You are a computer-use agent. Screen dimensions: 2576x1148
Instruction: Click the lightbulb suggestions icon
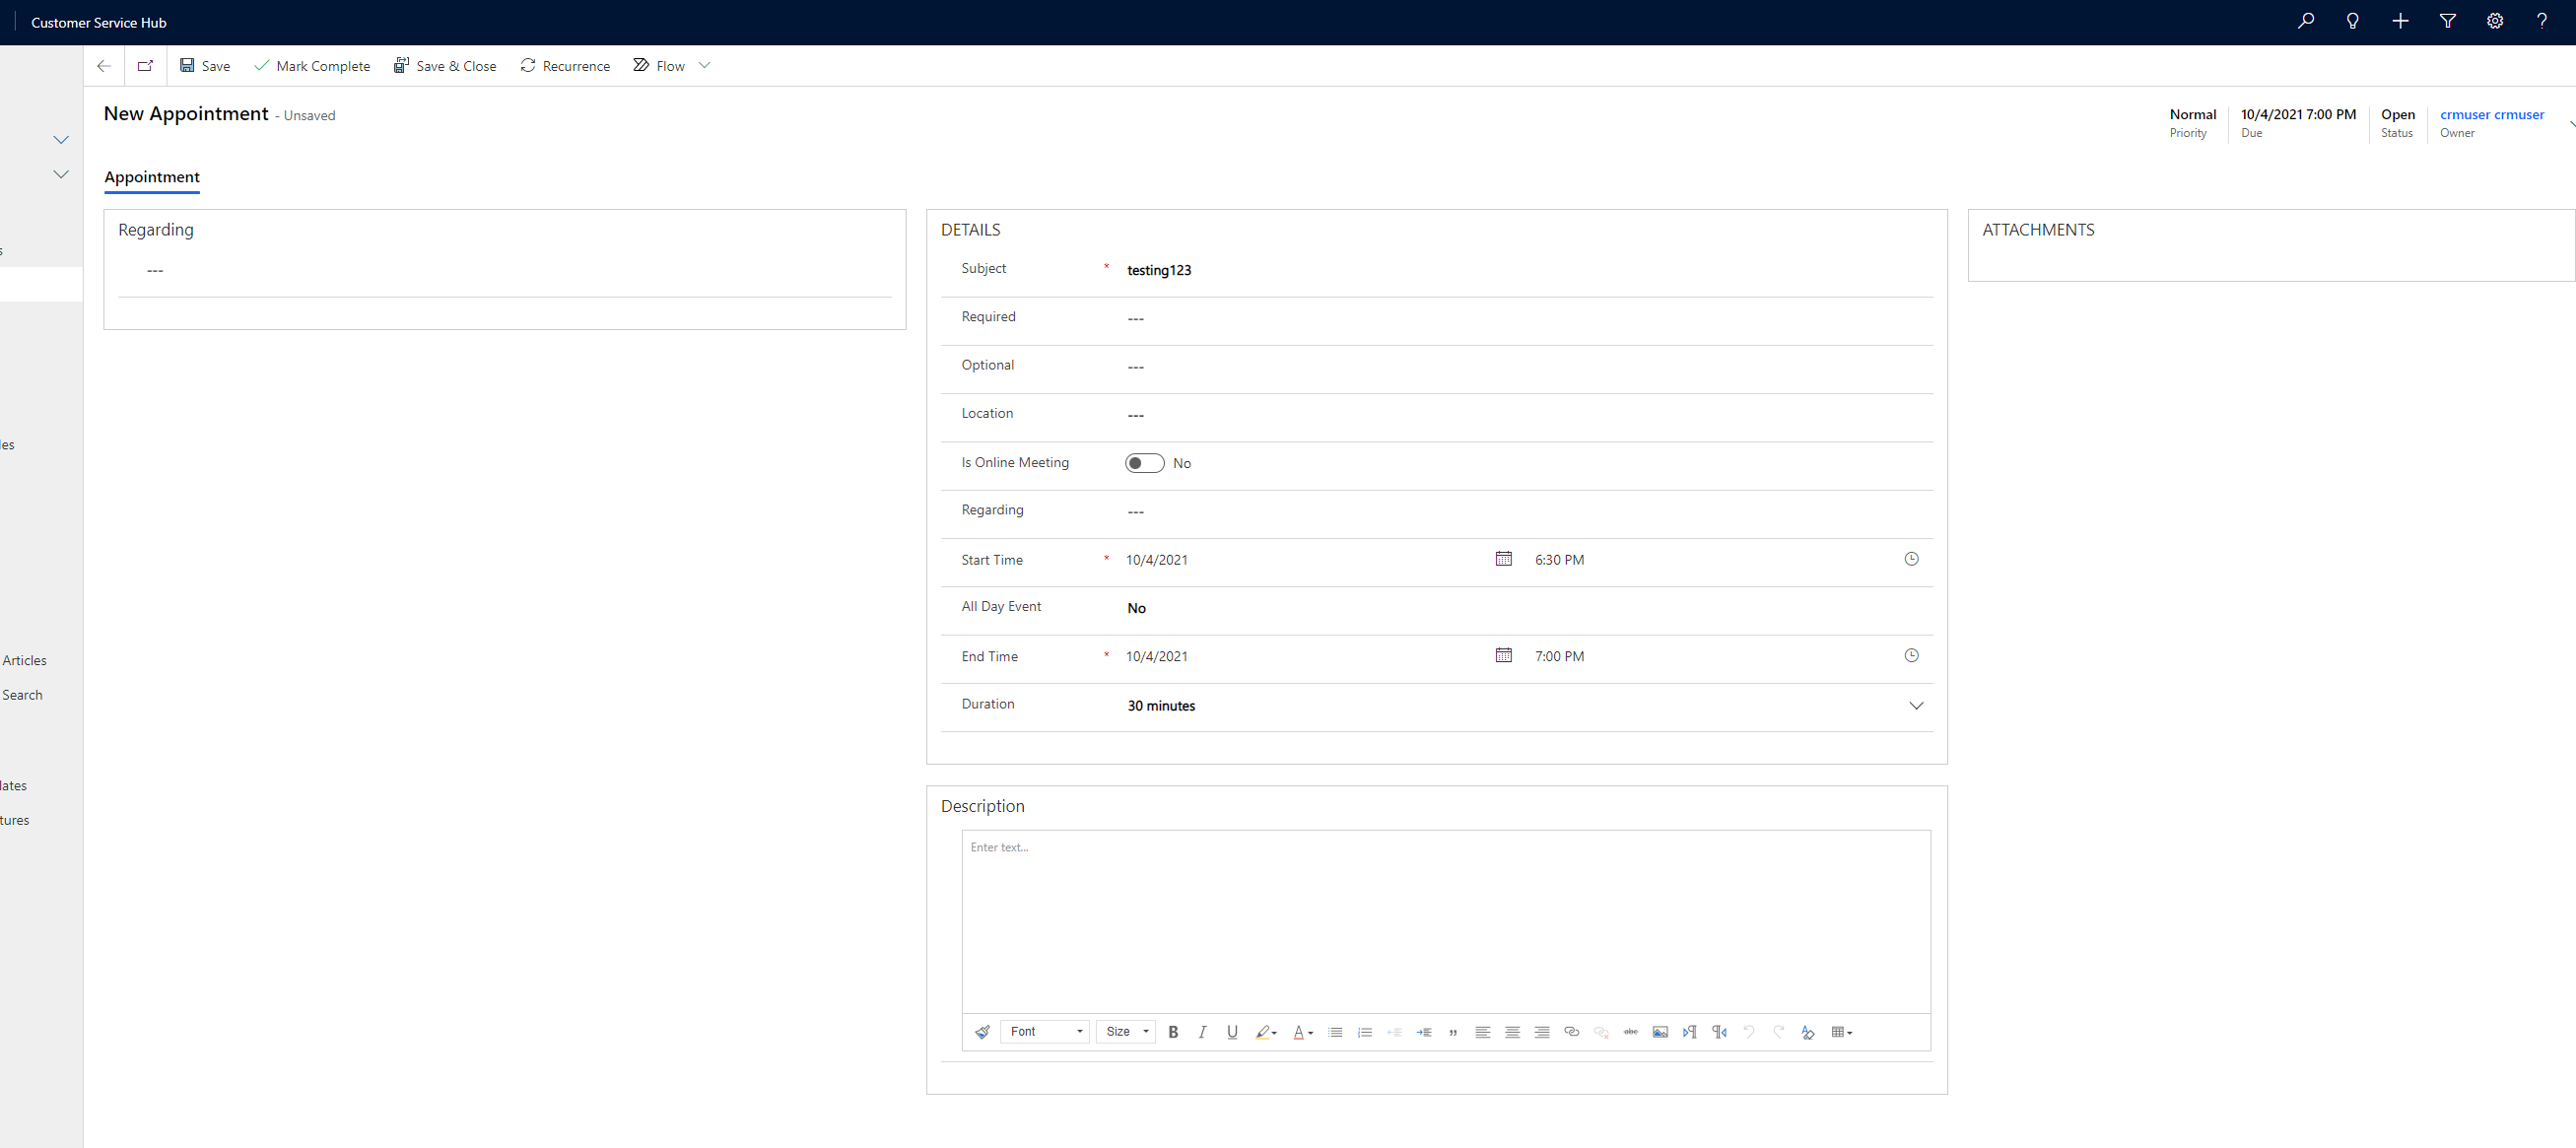[x=2352, y=21]
